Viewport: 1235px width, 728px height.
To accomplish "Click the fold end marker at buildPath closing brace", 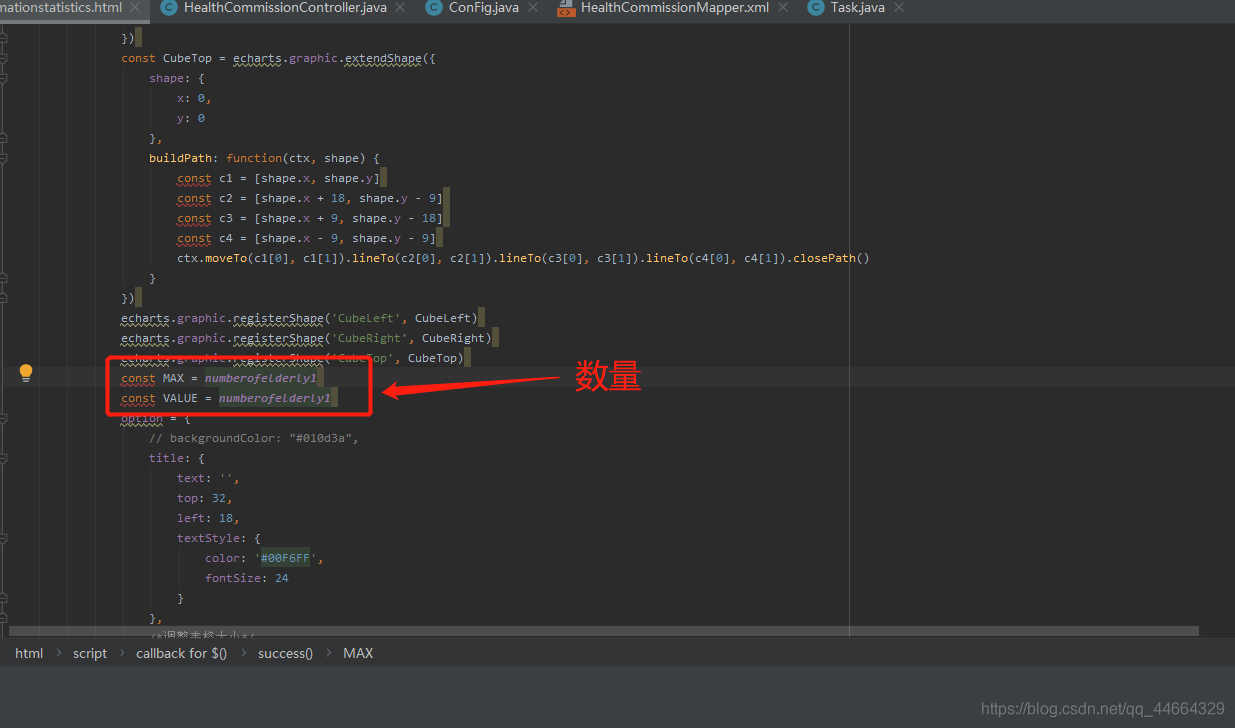I will point(4,278).
